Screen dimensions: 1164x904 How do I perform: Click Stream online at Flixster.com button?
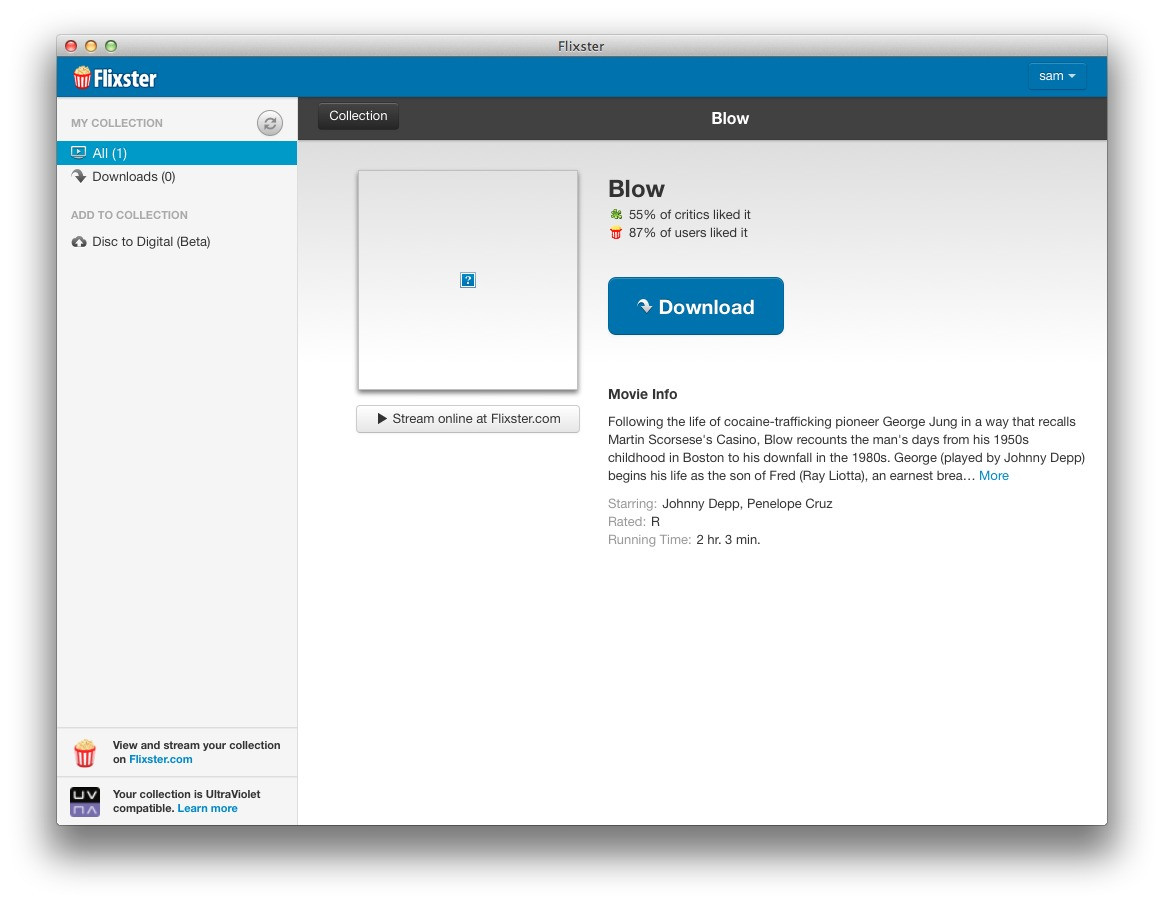[468, 419]
